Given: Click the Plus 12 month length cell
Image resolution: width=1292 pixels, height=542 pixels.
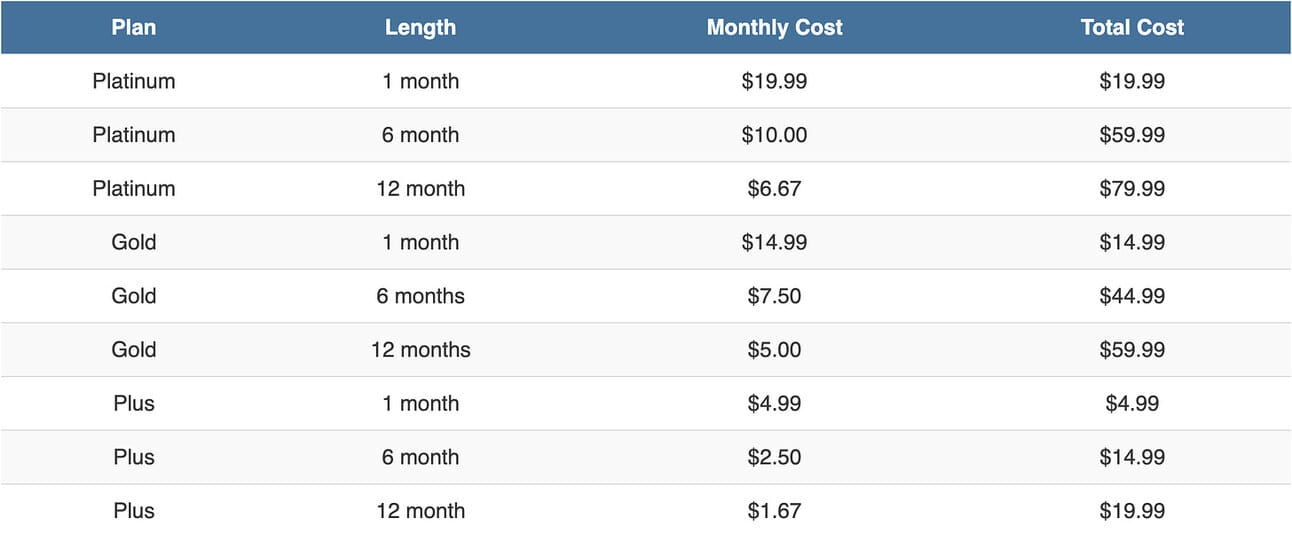Looking at the screenshot, I should 420,511.
